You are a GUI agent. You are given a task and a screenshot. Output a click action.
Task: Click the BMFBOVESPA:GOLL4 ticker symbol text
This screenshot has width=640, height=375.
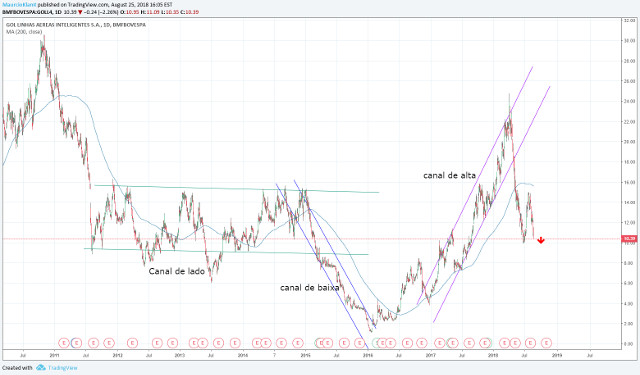click(x=28, y=12)
